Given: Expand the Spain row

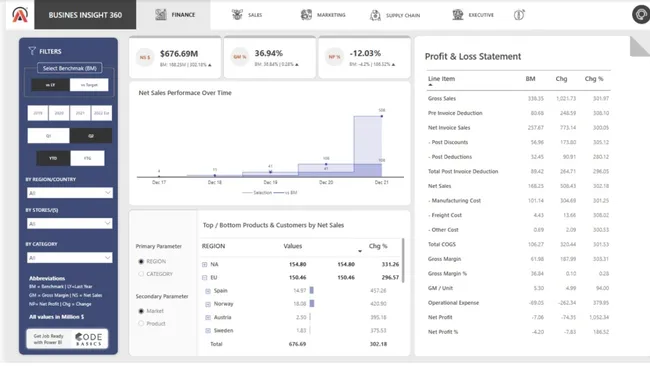Looking at the screenshot, I should point(208,291).
